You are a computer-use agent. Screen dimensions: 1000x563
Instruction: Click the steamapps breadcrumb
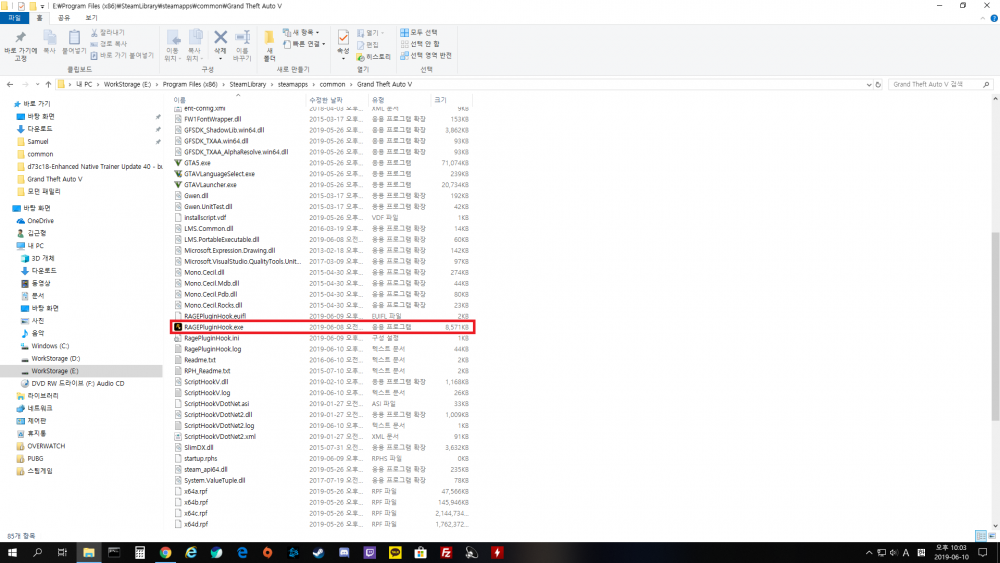point(293,84)
